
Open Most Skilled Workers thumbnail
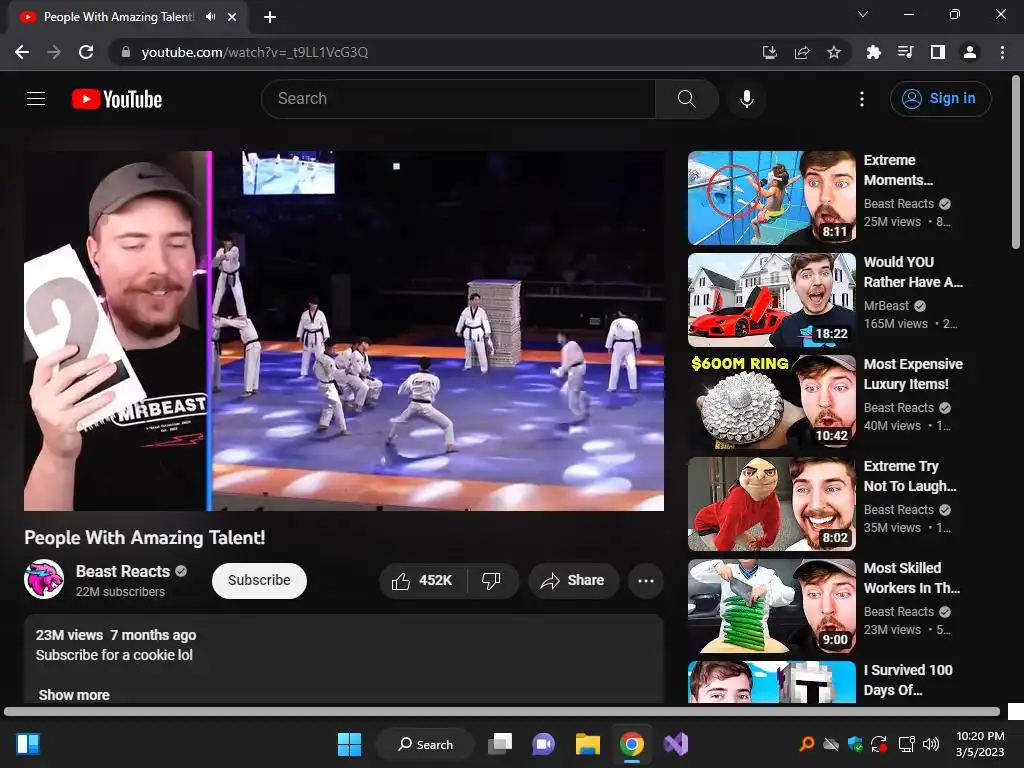coord(772,605)
